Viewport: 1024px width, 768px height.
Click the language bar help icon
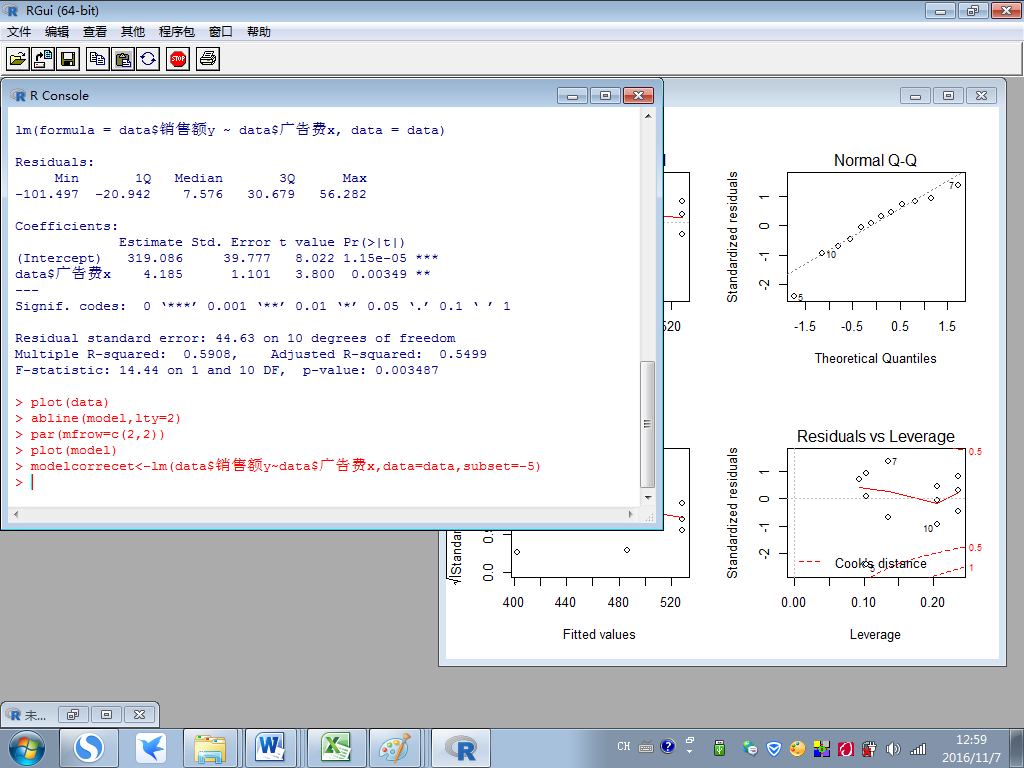pos(667,746)
